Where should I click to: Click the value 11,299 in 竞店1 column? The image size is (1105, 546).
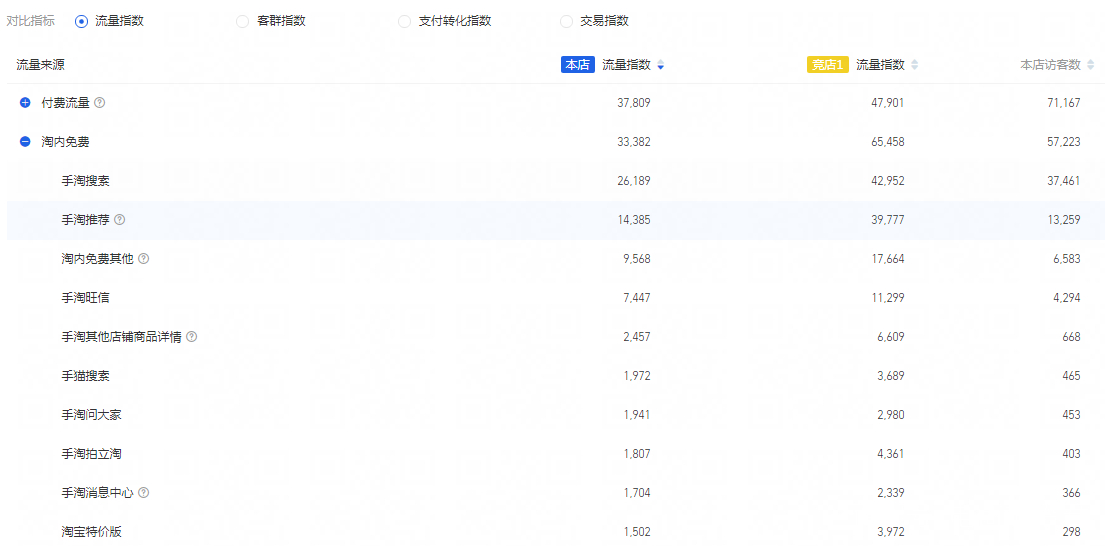(888, 298)
